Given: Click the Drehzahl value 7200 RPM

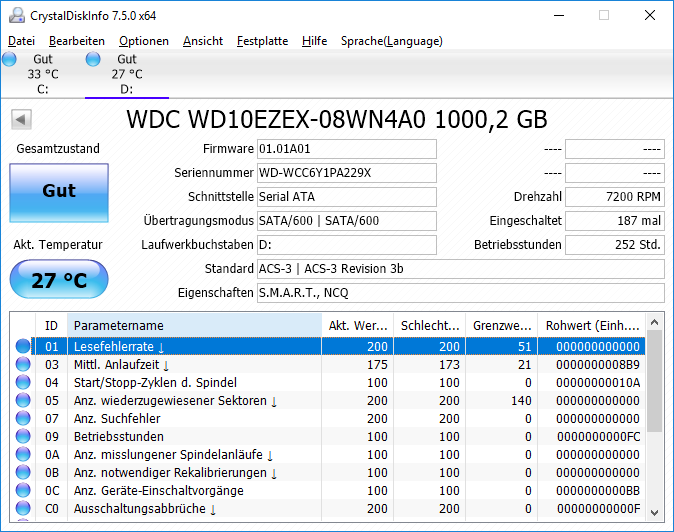Looking at the screenshot, I should click(x=615, y=197).
